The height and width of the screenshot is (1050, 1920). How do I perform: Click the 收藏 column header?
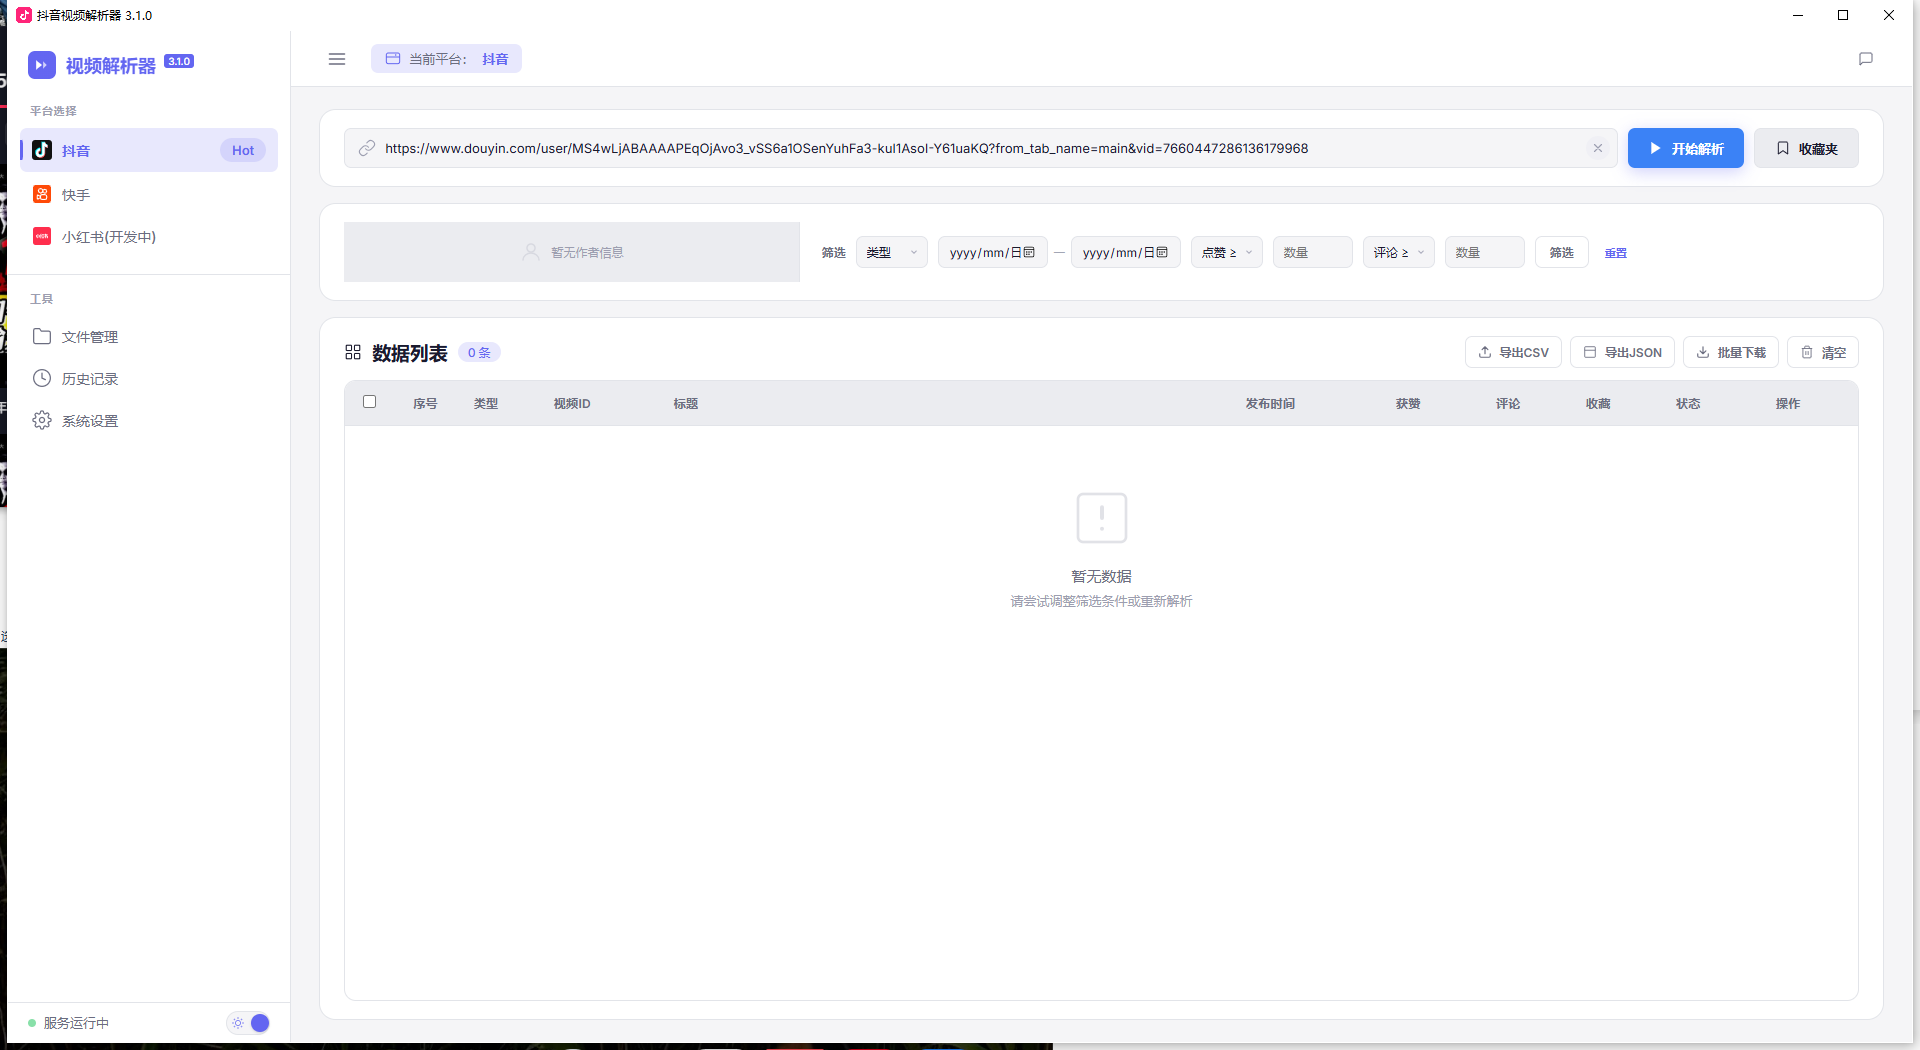coord(1598,403)
